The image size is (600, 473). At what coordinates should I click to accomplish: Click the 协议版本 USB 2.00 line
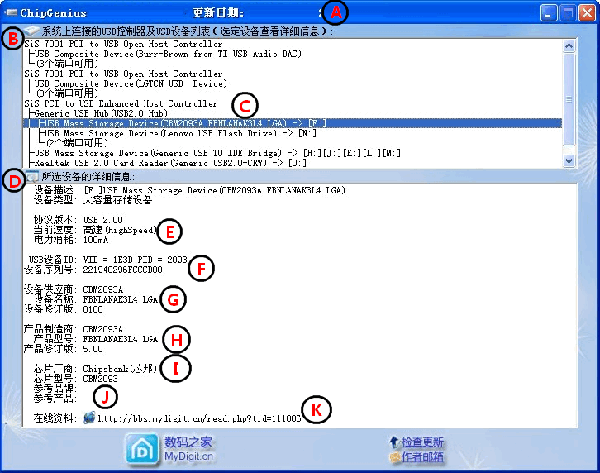click(78, 220)
